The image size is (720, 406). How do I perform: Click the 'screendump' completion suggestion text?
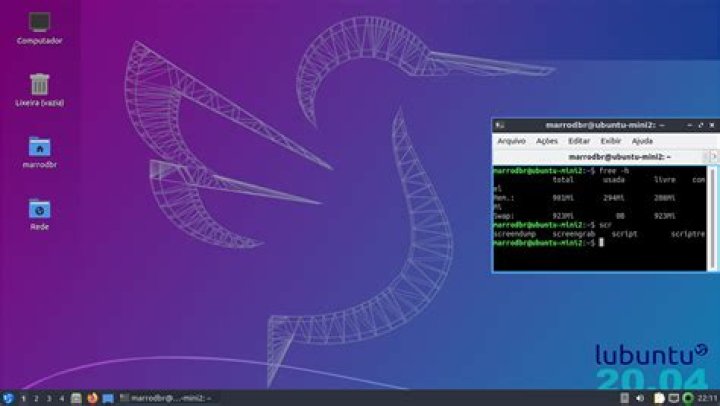click(x=514, y=234)
